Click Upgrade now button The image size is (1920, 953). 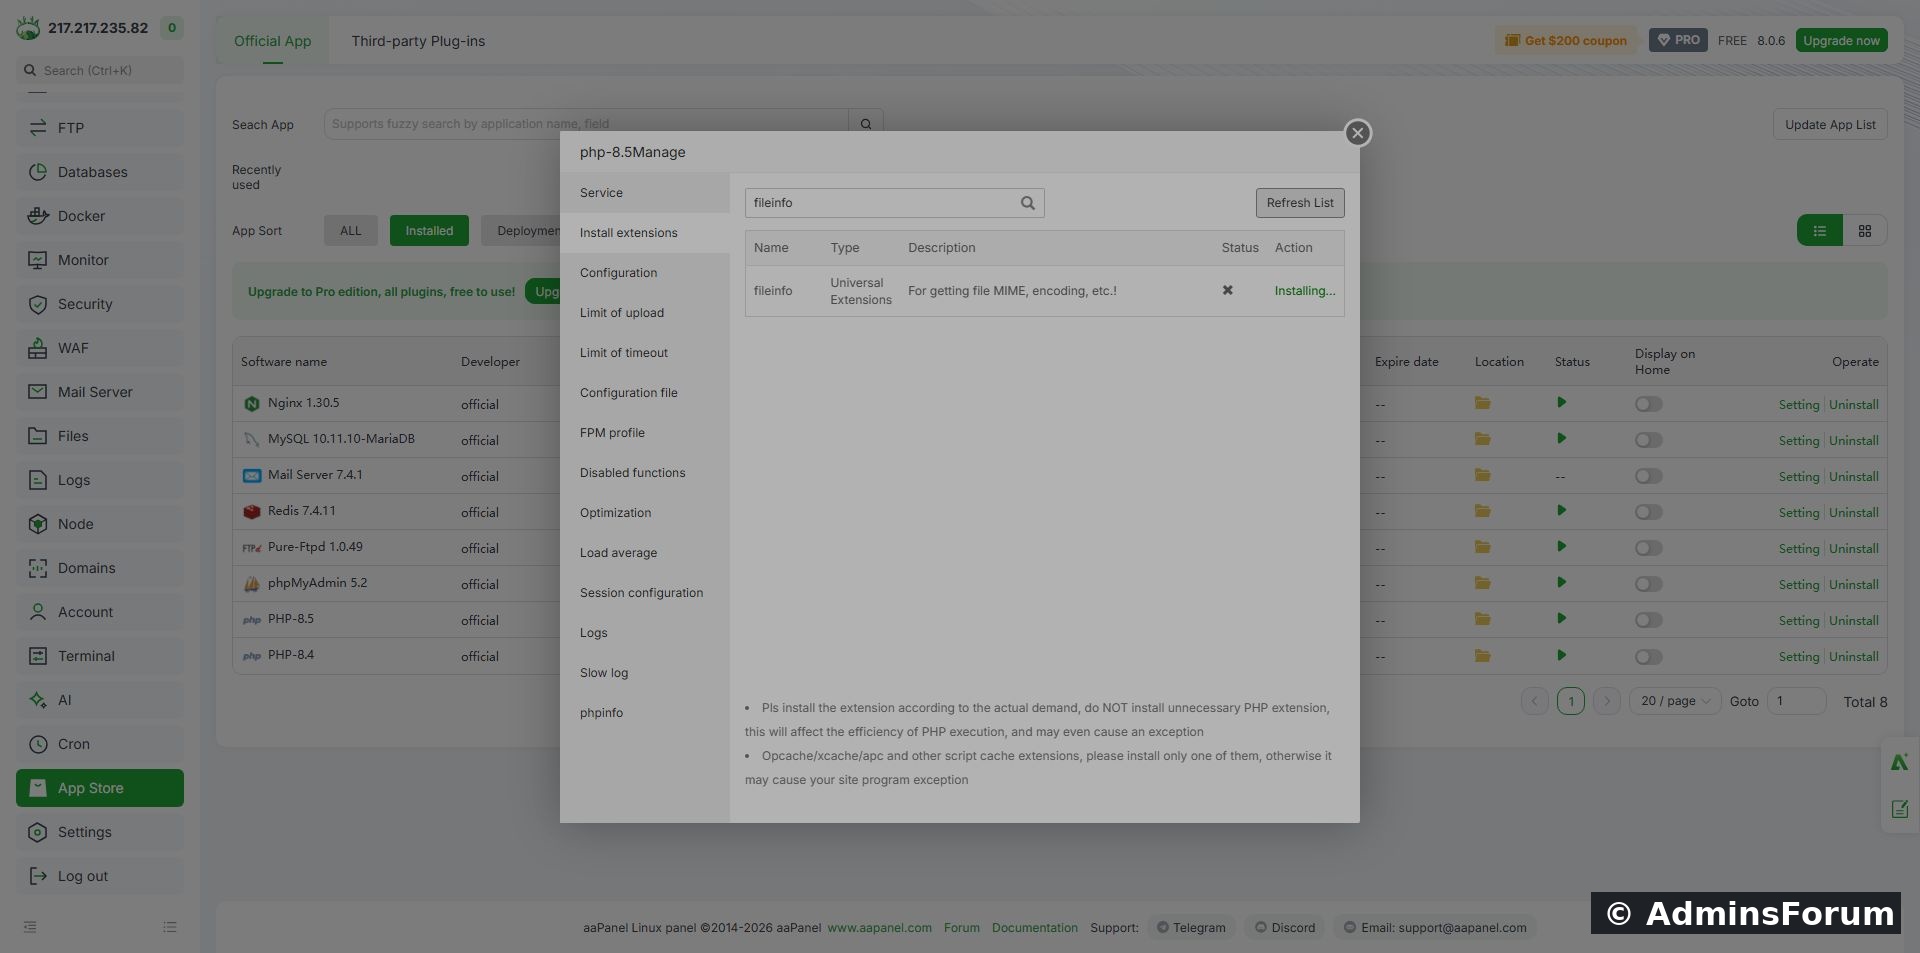pos(1841,41)
